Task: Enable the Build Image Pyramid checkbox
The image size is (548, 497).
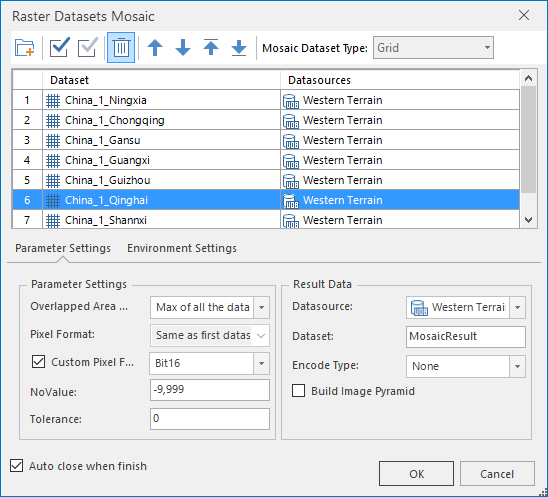Action: pos(298,391)
